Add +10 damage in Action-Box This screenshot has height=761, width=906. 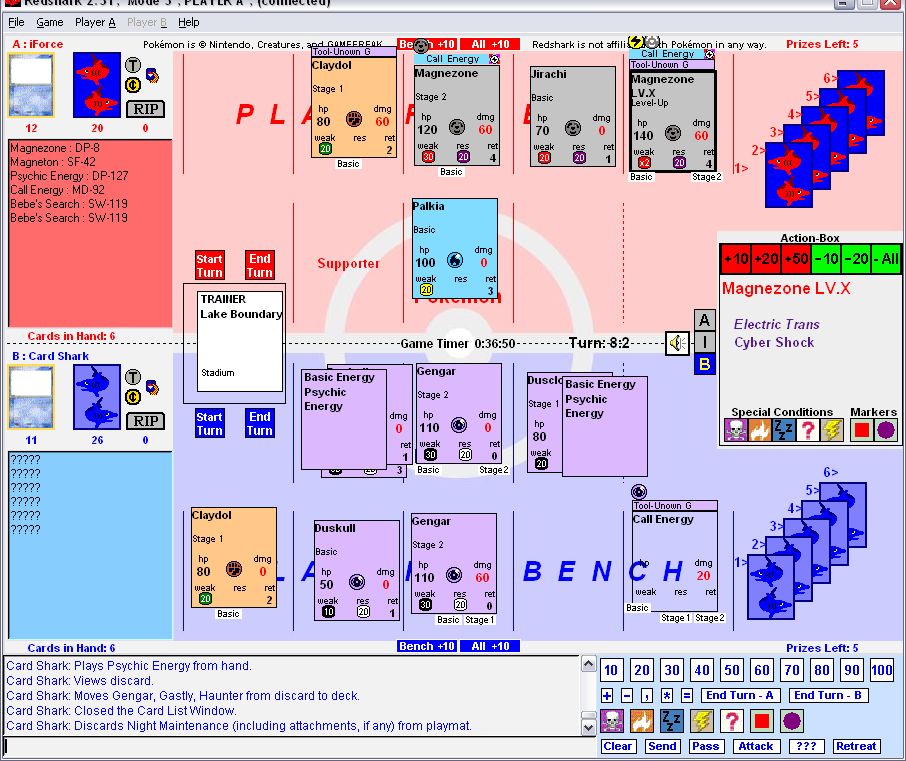pos(736,259)
